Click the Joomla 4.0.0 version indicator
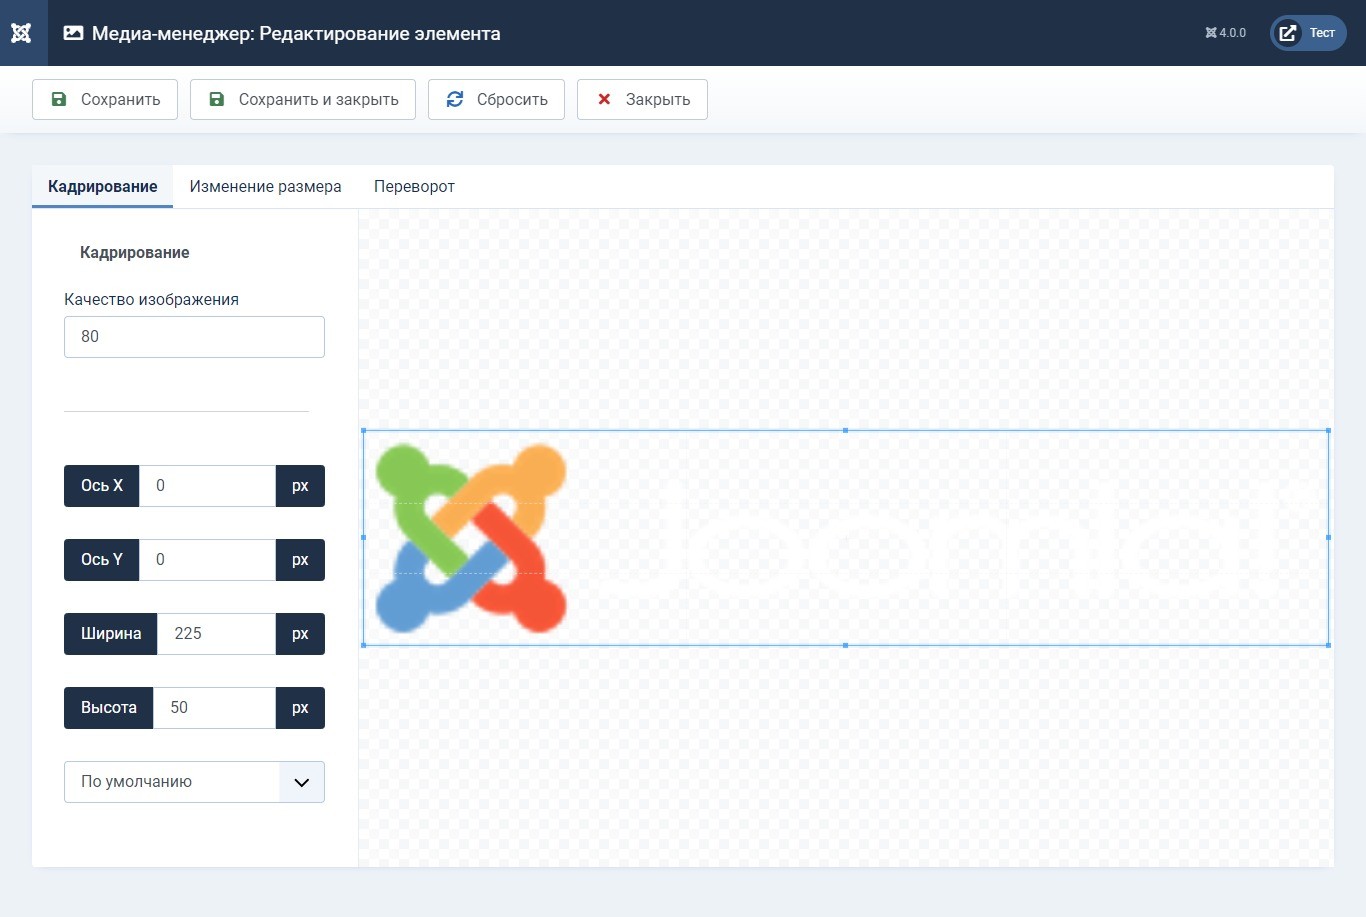The height and width of the screenshot is (917, 1366). (x=1225, y=33)
